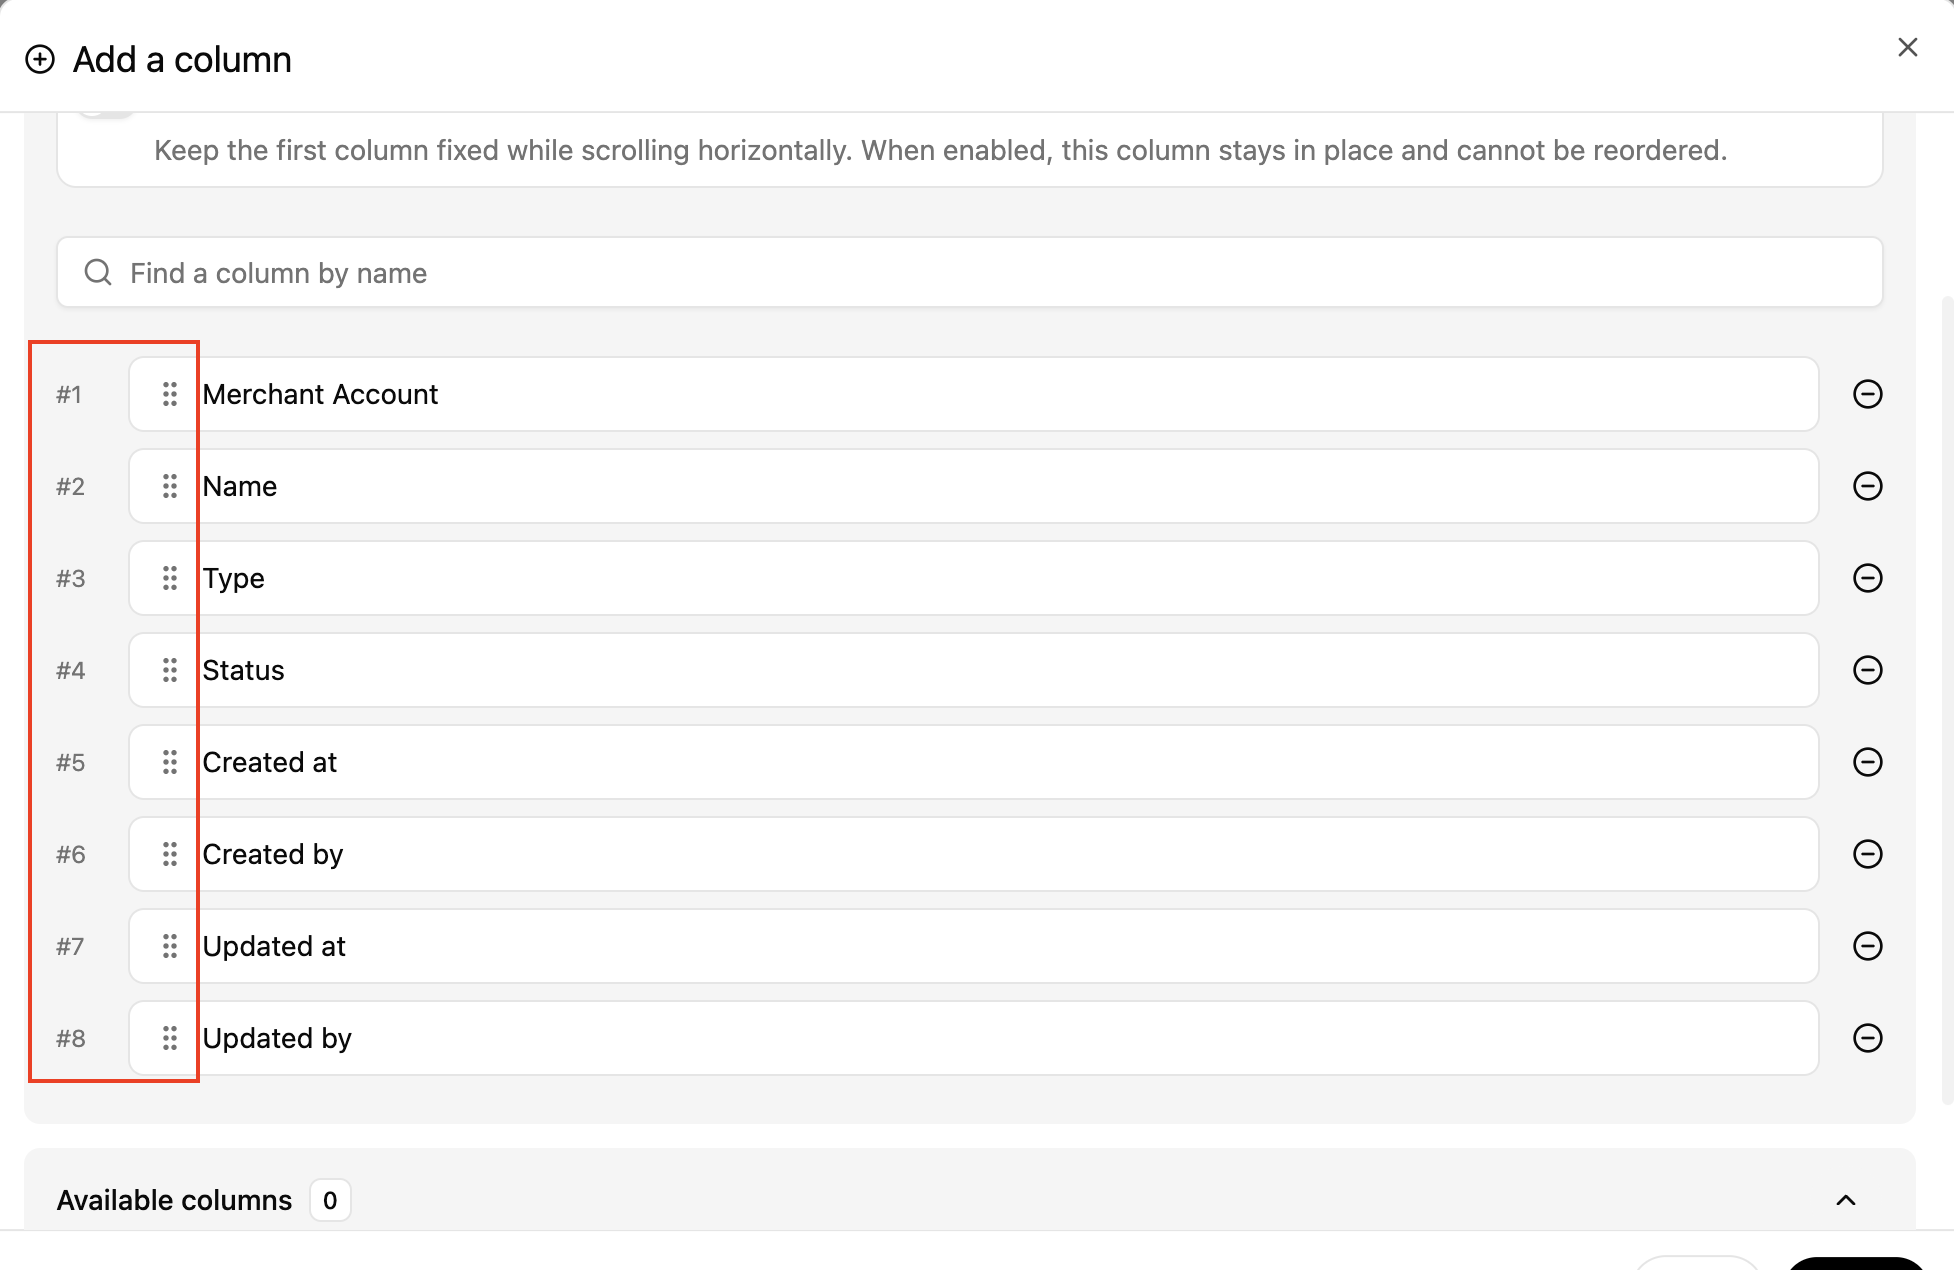This screenshot has width=1954, height=1270.
Task: Remove the Type column
Action: [1867, 578]
